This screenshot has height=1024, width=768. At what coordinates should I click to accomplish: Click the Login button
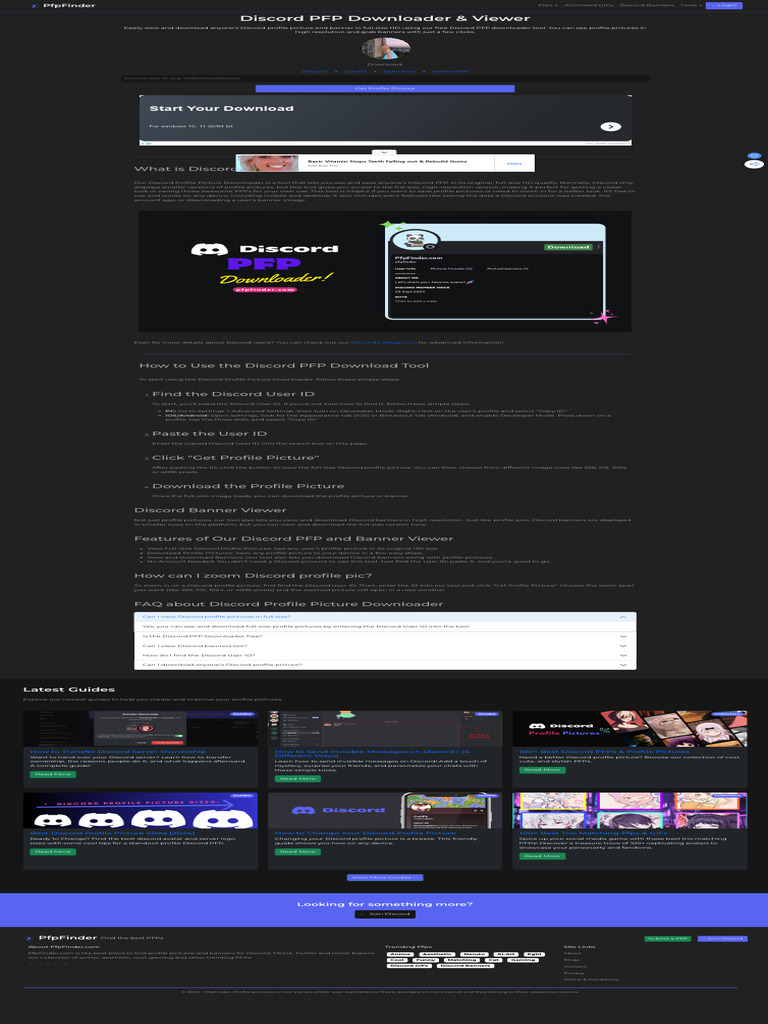tap(724, 5)
